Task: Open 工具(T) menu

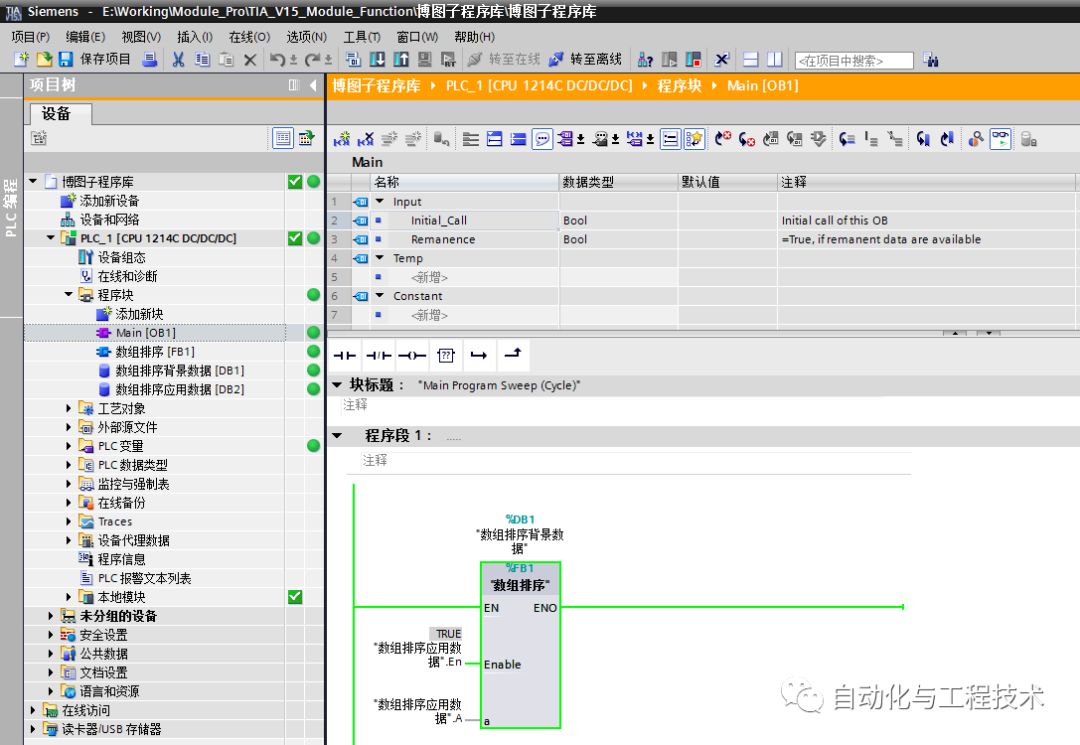Action: [x=362, y=36]
